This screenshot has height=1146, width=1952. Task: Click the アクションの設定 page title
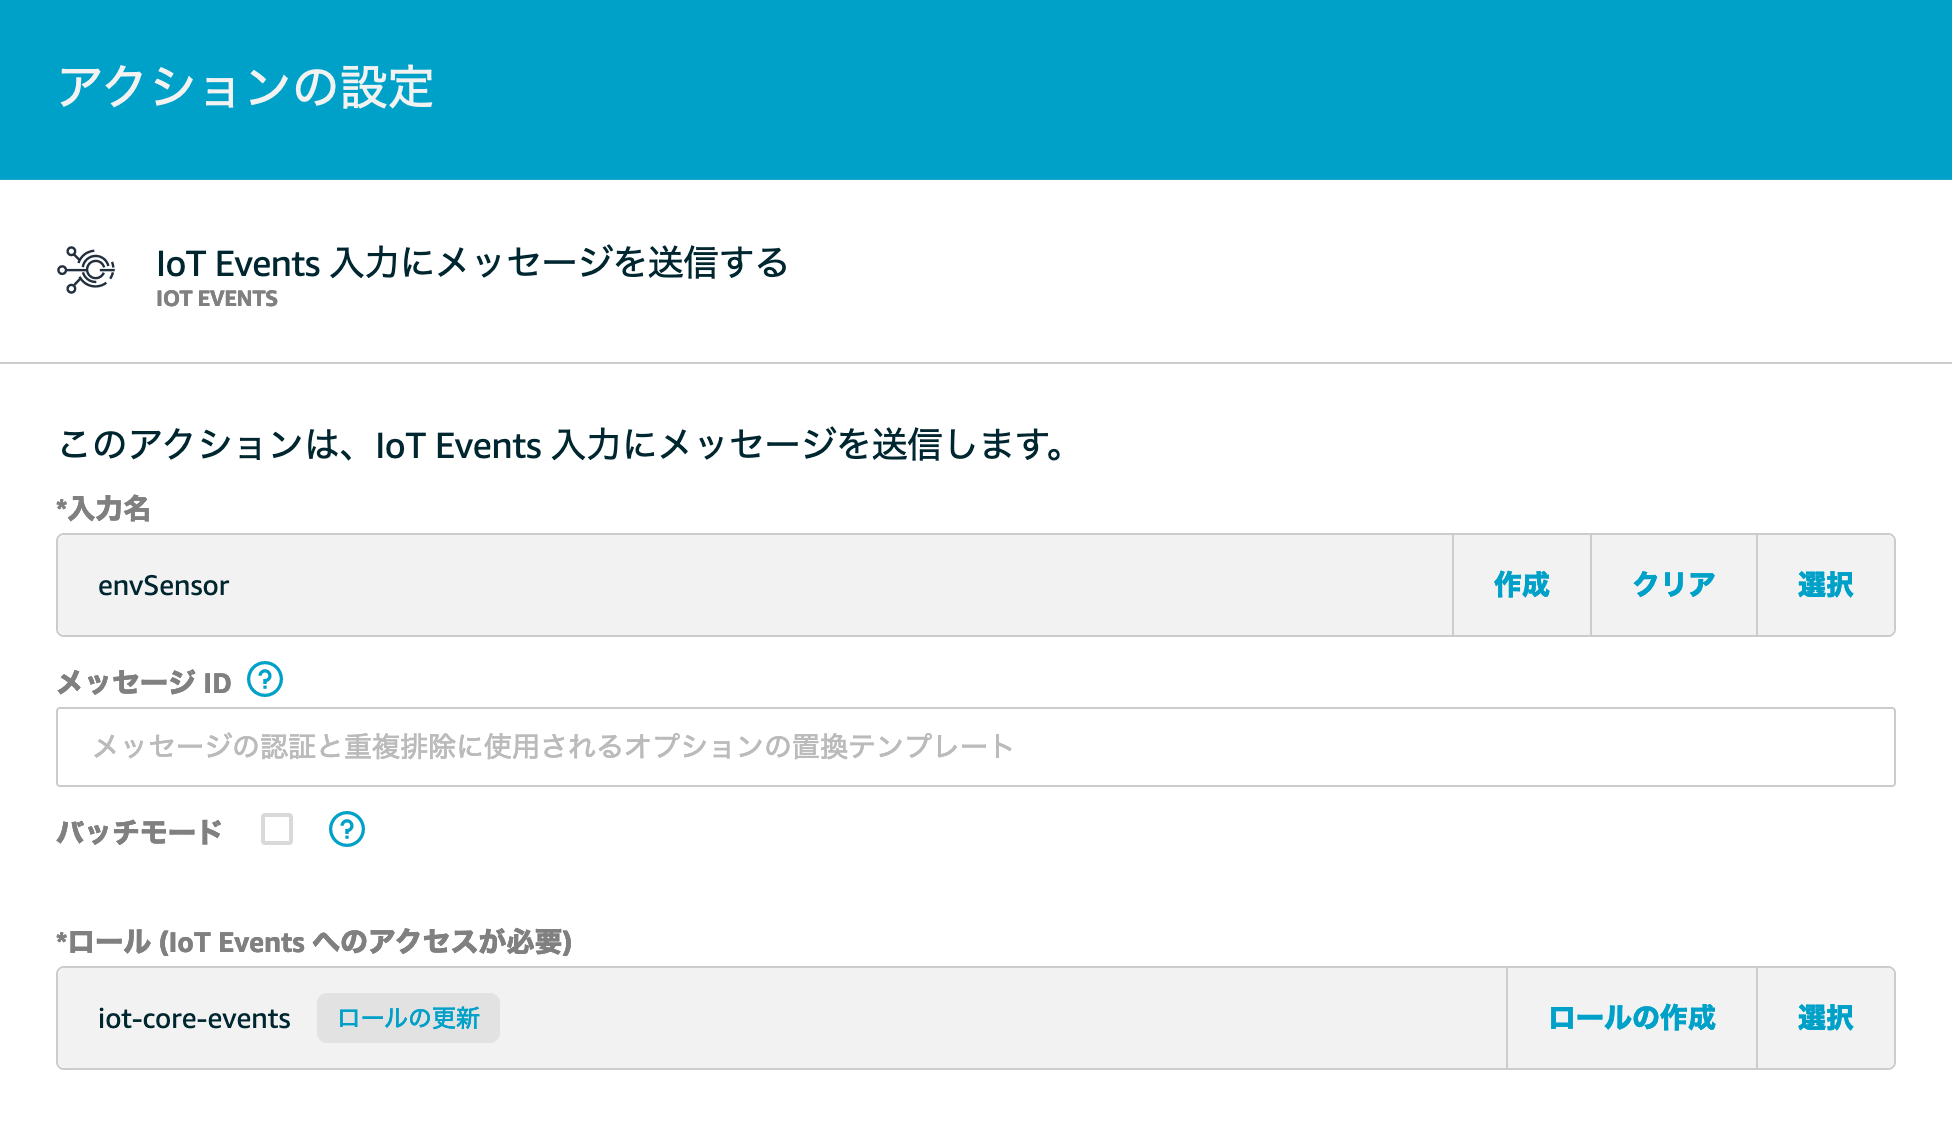pyautogui.click(x=246, y=88)
